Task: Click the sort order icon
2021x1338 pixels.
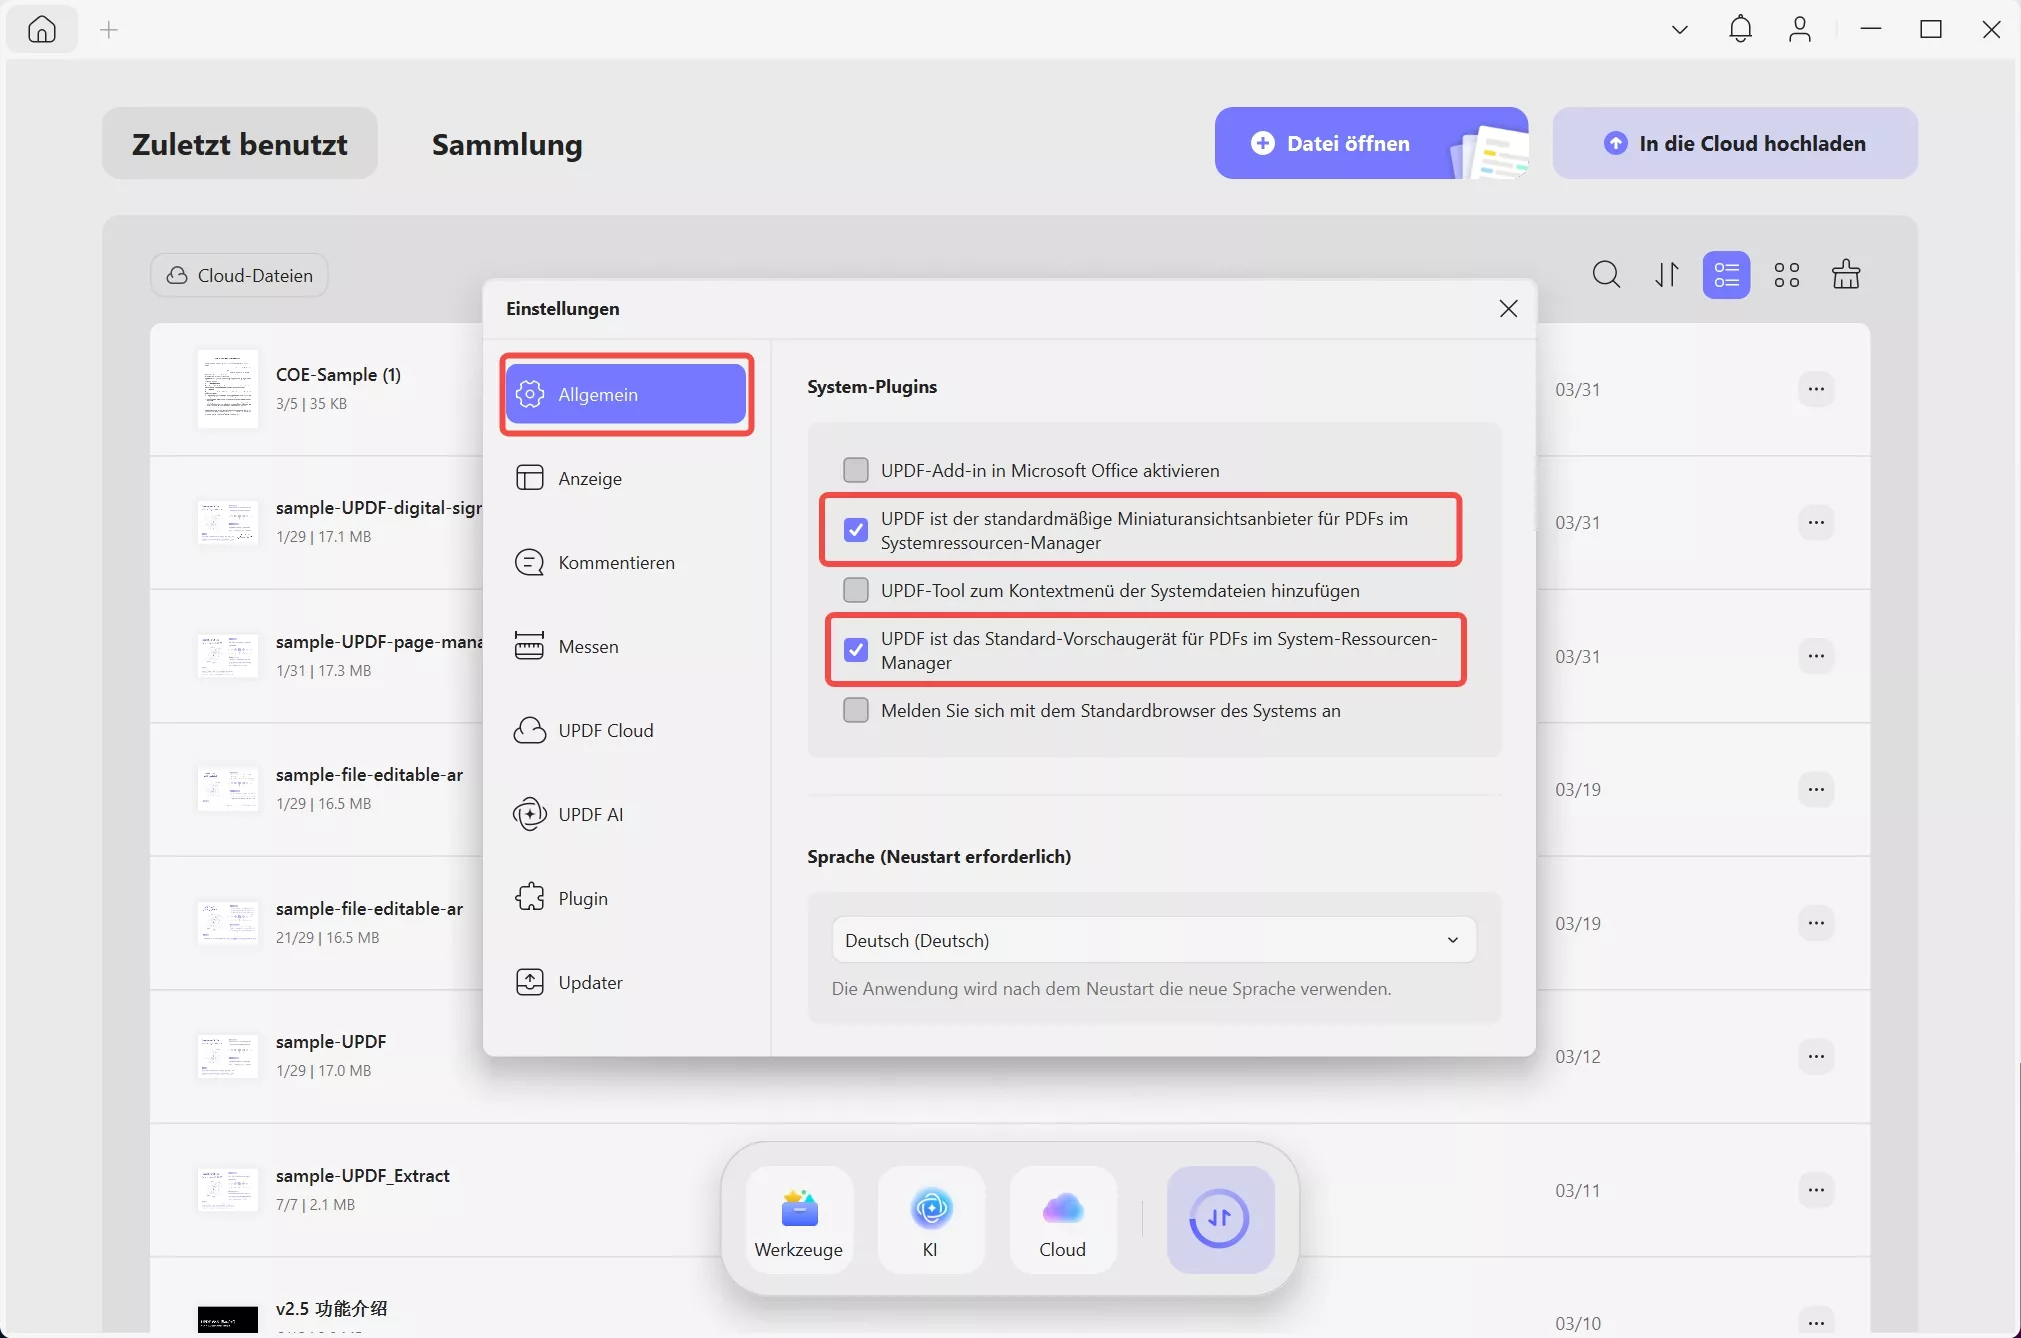Action: pyautogui.click(x=1666, y=275)
